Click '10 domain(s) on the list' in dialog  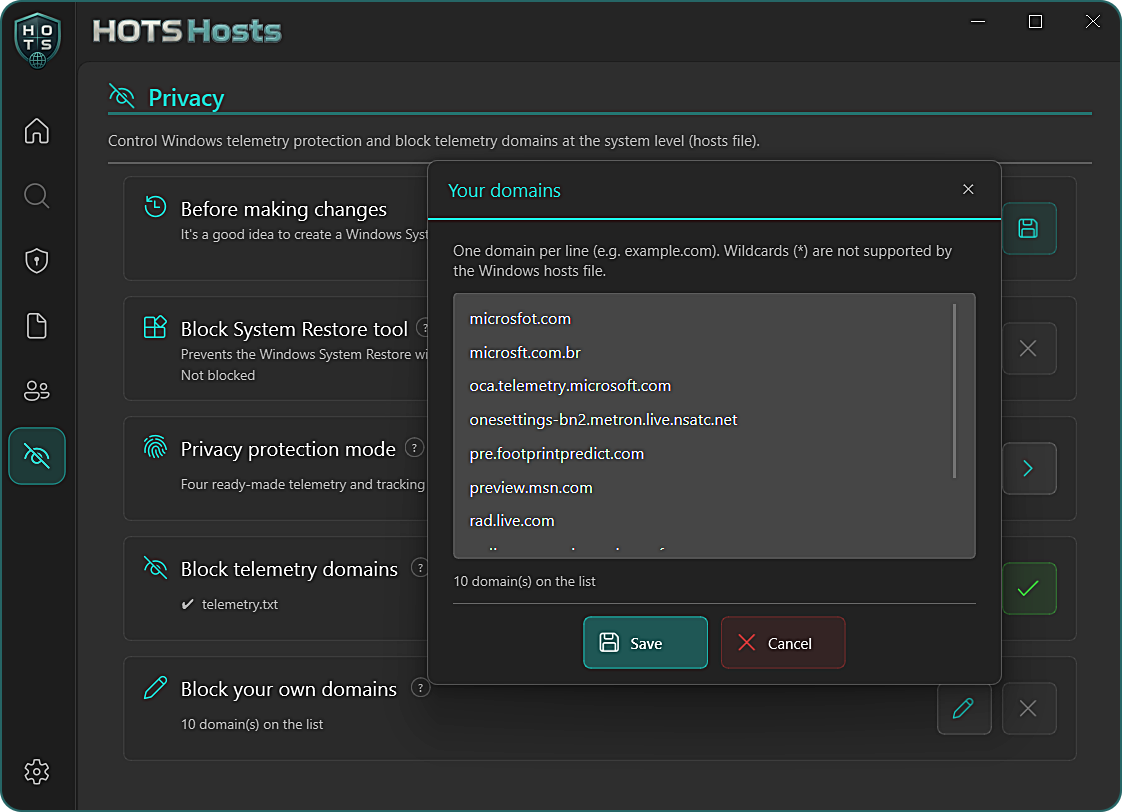click(x=525, y=582)
